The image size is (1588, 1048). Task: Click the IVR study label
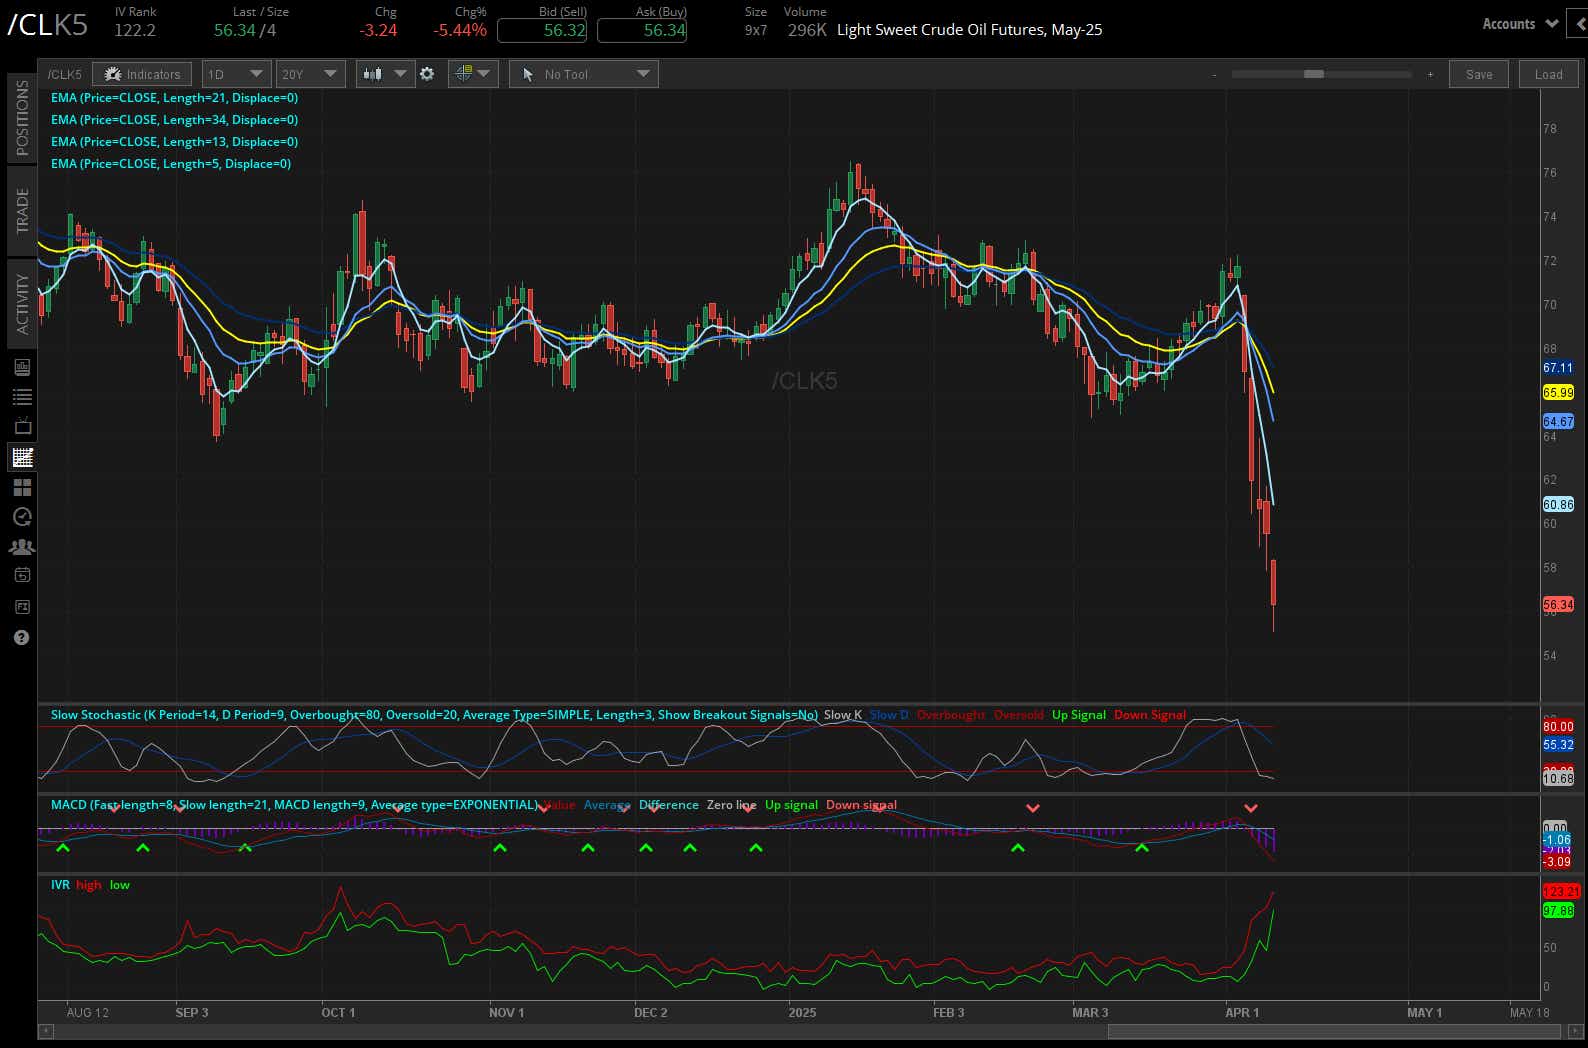point(60,885)
